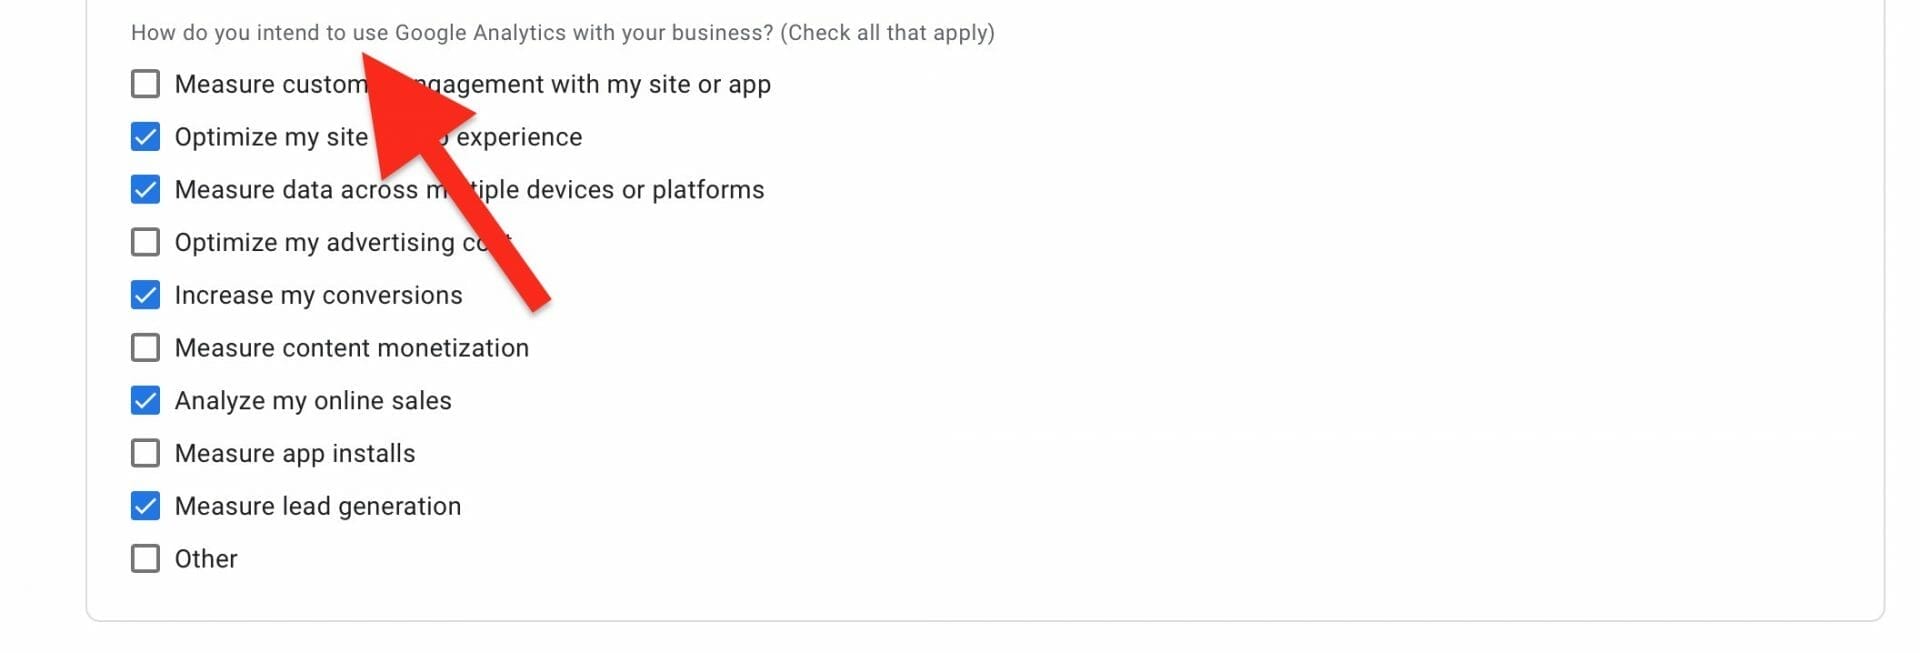Screen dimensions: 1920x653
Task: Click the Measure app installs label text
Action: coord(295,452)
